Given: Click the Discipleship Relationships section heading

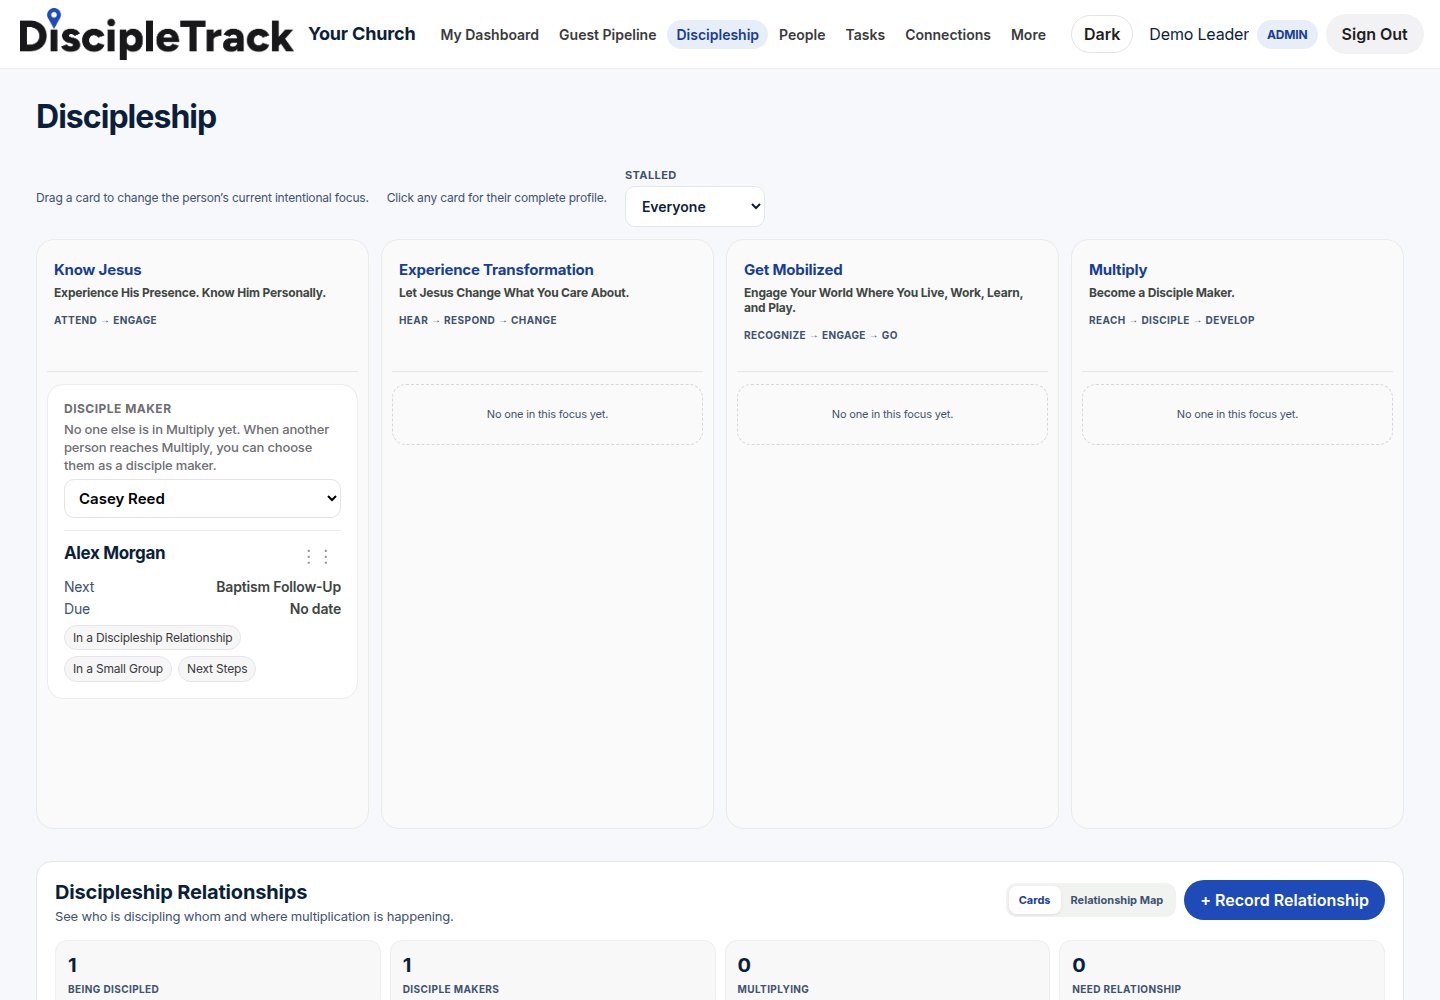Looking at the screenshot, I should click(x=181, y=892).
